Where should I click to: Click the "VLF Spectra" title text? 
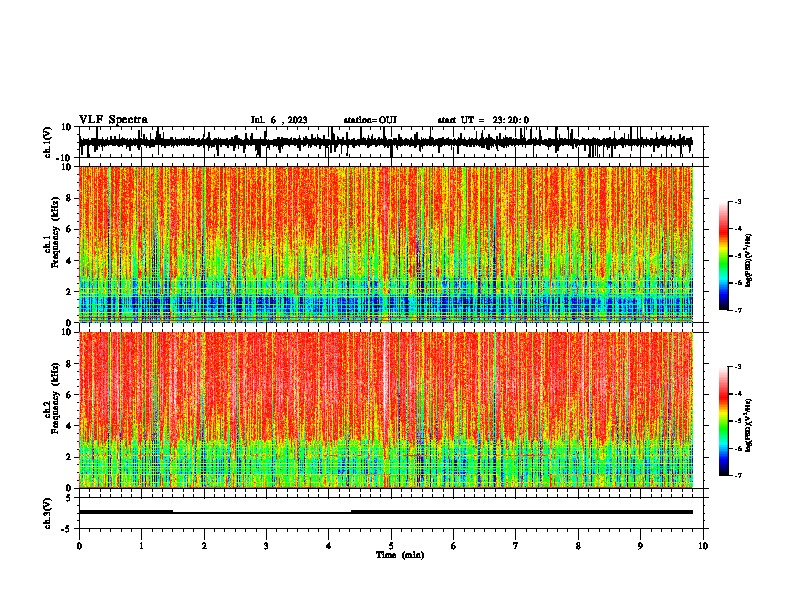(x=113, y=120)
